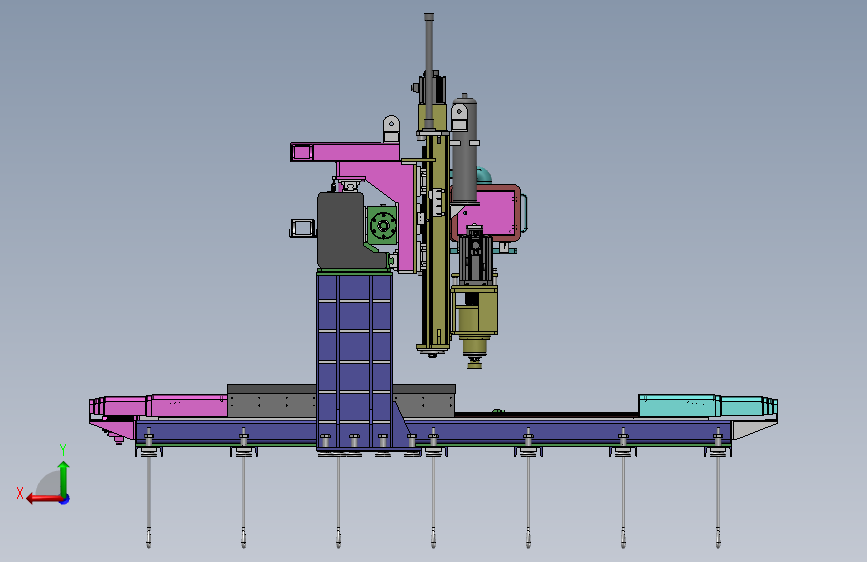Image resolution: width=867 pixels, height=562 pixels.
Task: Click the red X axis arrow of triad
Action: tap(43, 499)
